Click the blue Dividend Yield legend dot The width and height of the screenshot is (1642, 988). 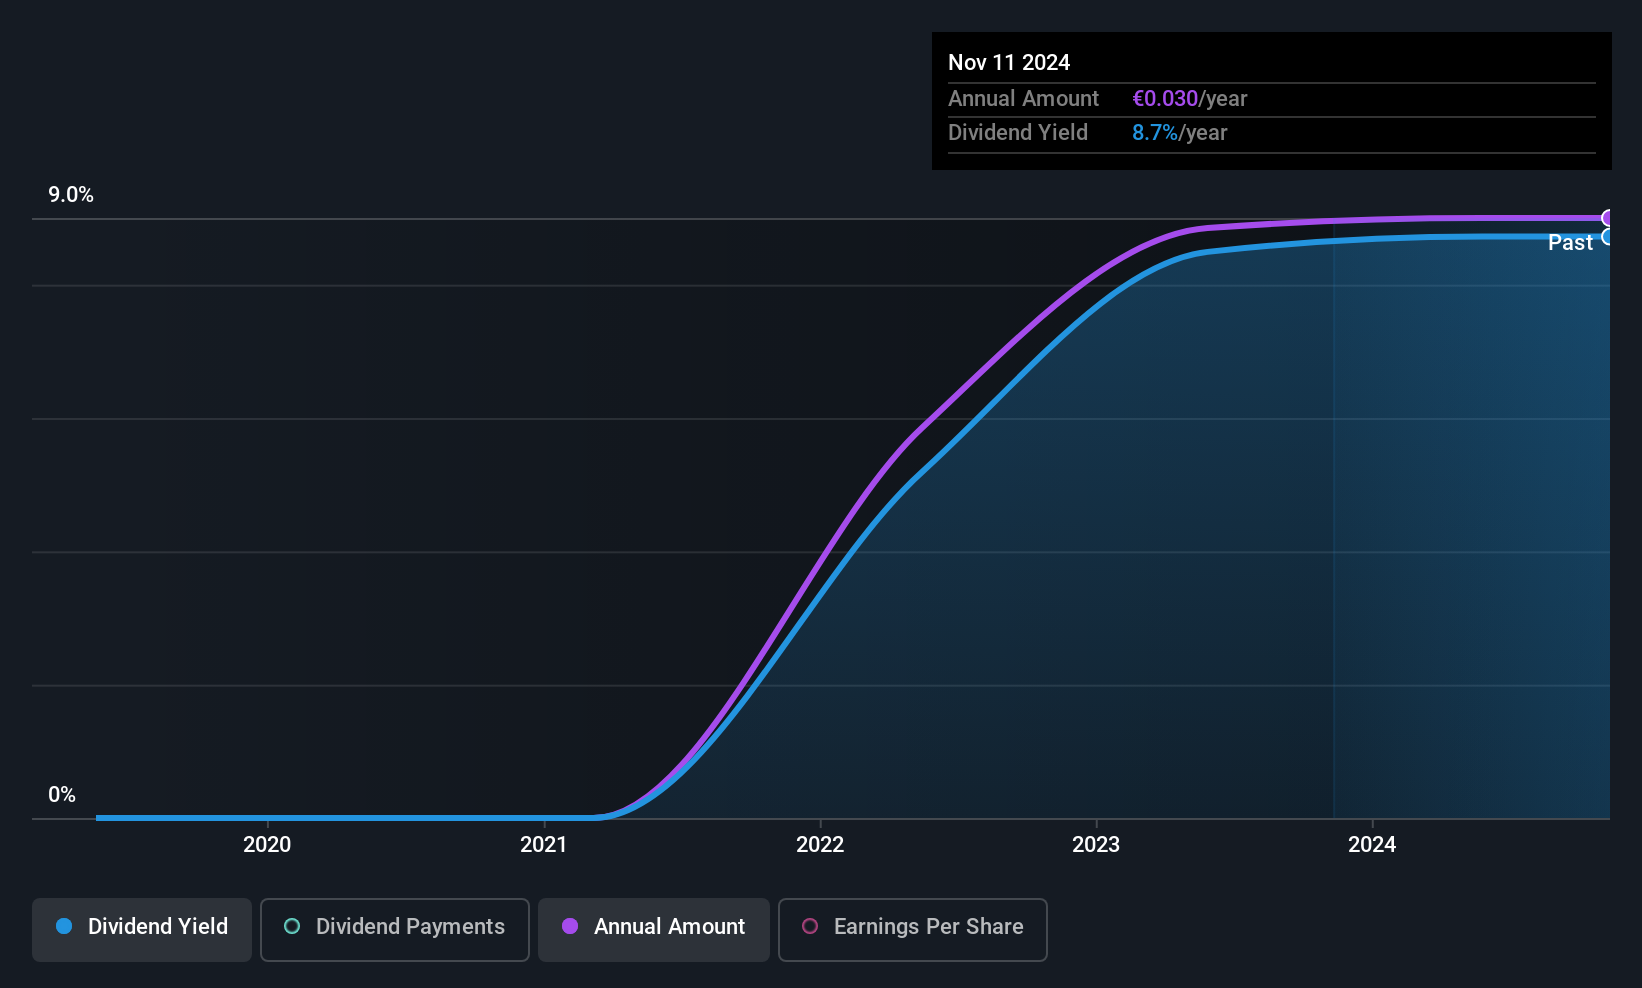[64, 926]
